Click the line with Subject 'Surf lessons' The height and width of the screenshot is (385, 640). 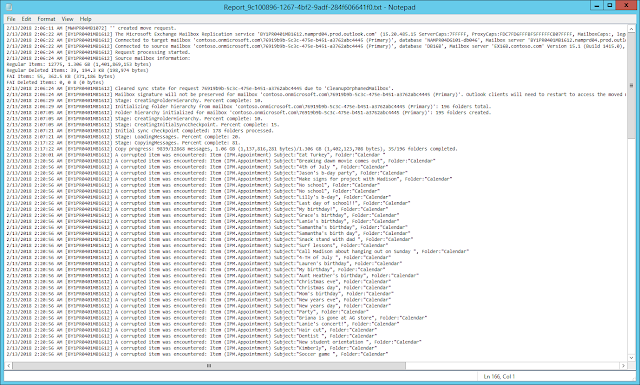click(x=197, y=245)
